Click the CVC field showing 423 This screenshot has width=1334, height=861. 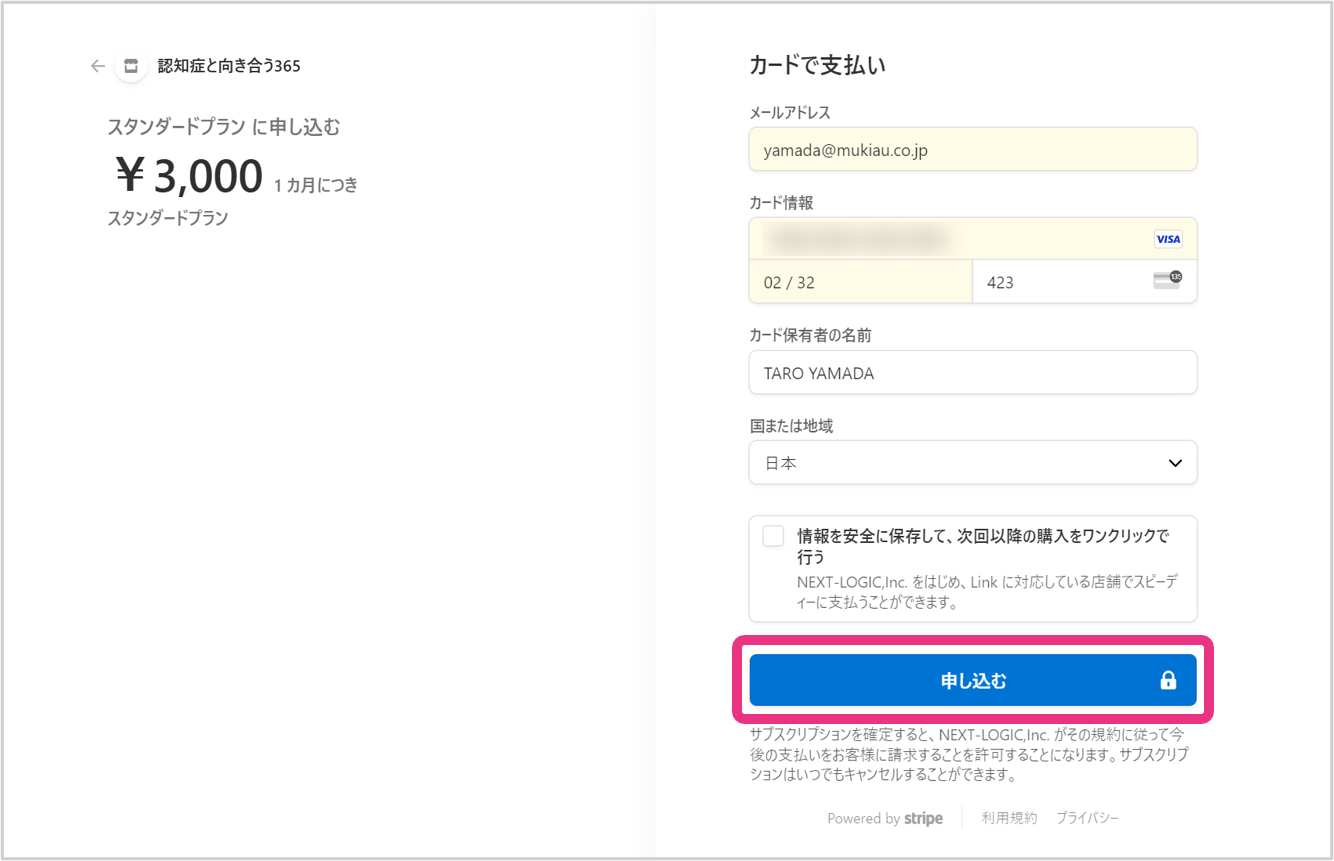point(1060,282)
